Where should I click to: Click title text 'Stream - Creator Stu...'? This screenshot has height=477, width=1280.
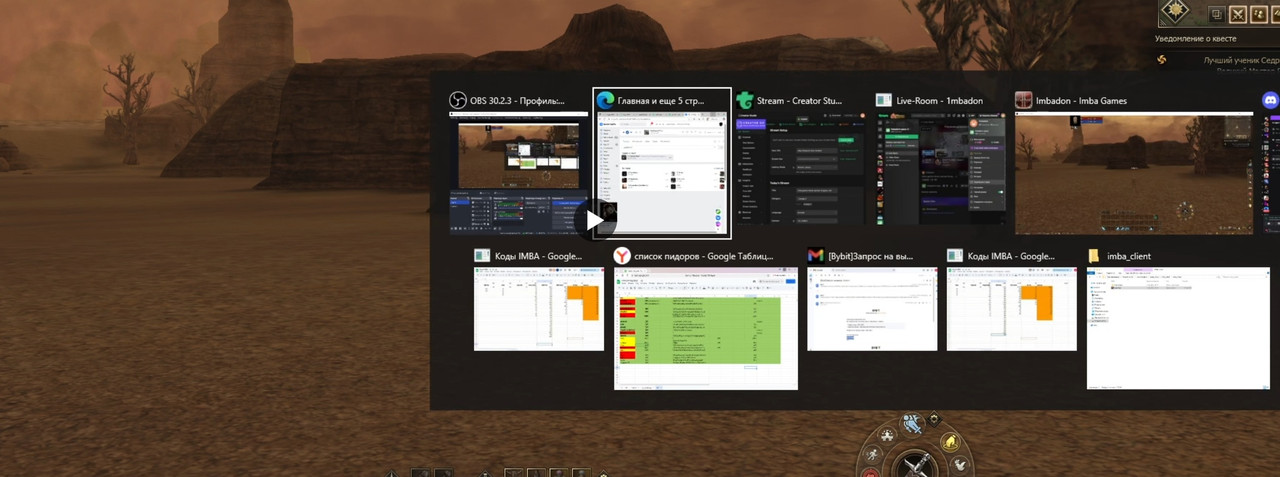click(799, 101)
